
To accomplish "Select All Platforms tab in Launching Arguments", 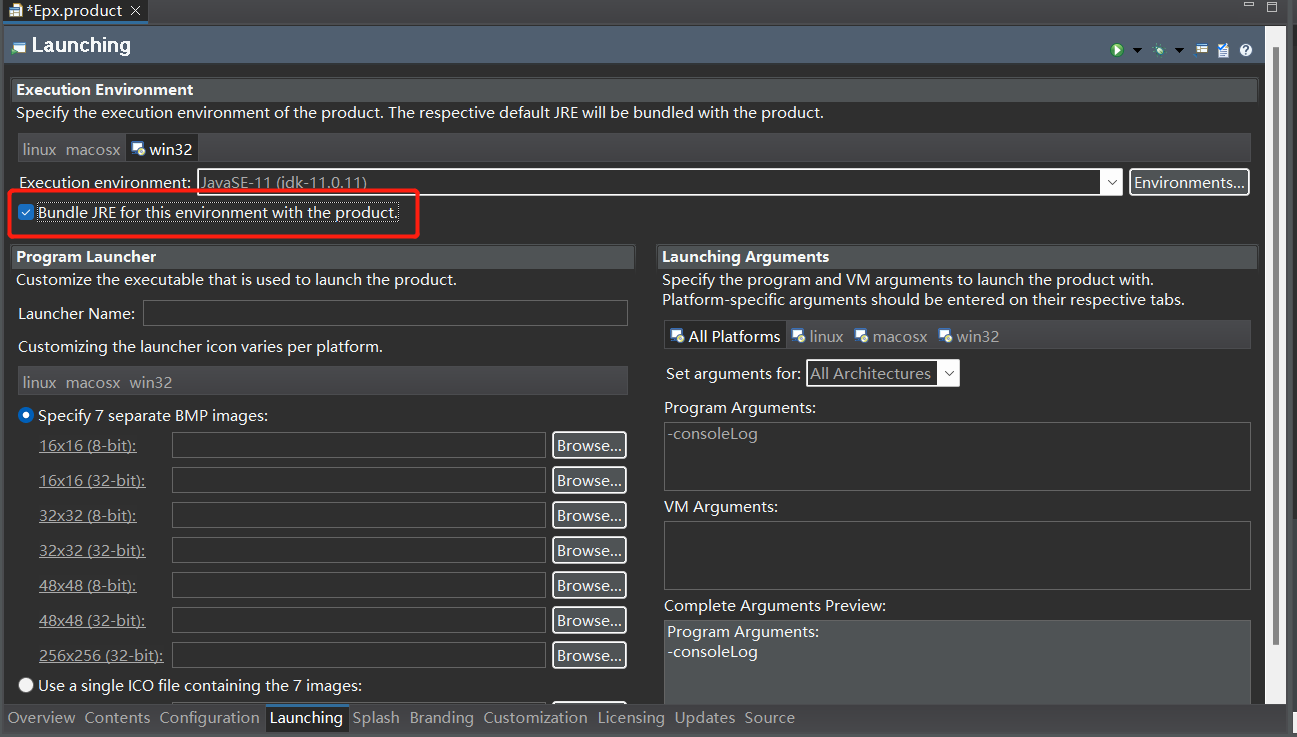I will pyautogui.click(x=725, y=336).
